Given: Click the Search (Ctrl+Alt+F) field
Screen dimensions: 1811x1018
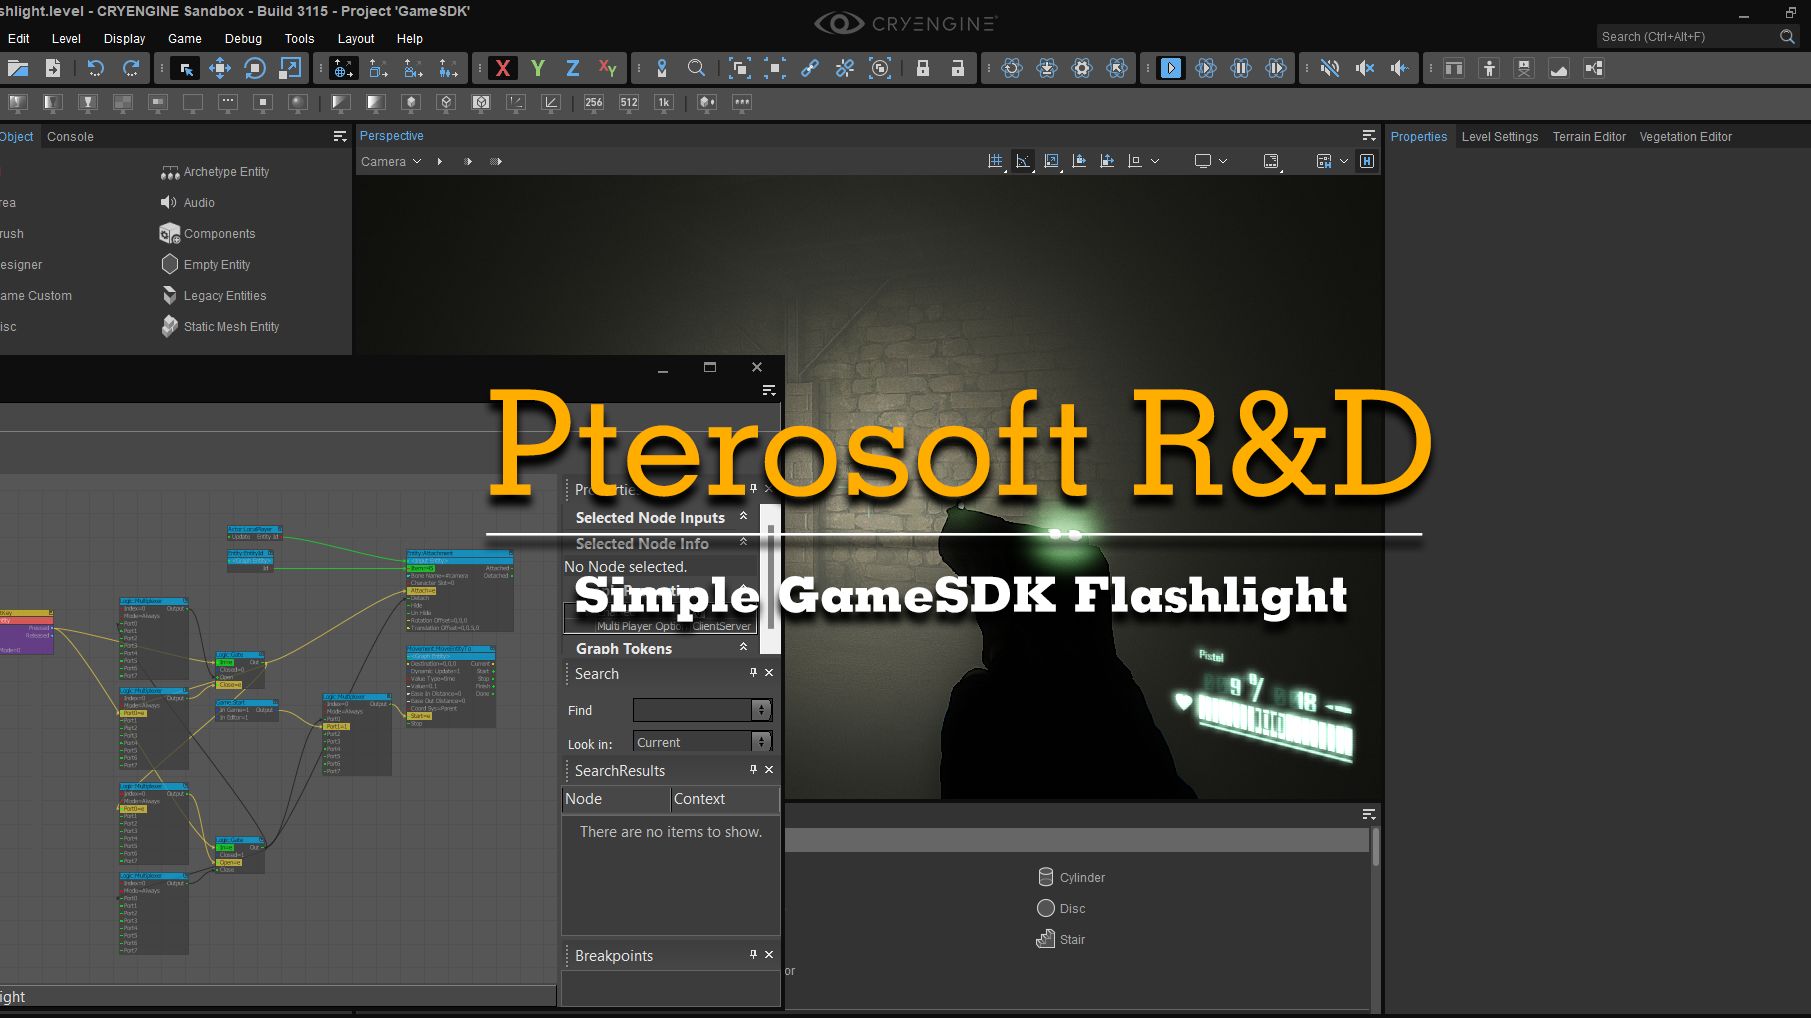Looking at the screenshot, I should point(1697,36).
